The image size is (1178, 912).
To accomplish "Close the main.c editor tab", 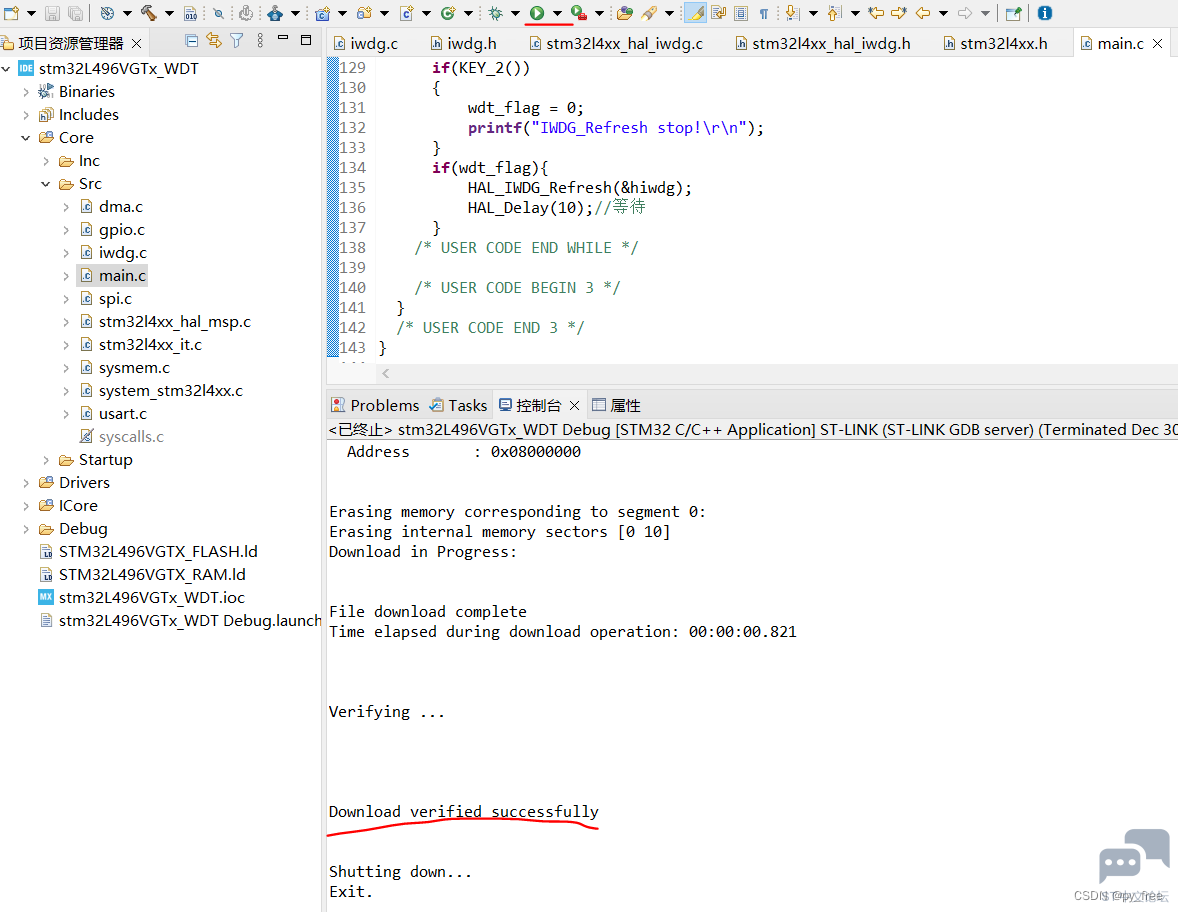I will (x=1158, y=44).
